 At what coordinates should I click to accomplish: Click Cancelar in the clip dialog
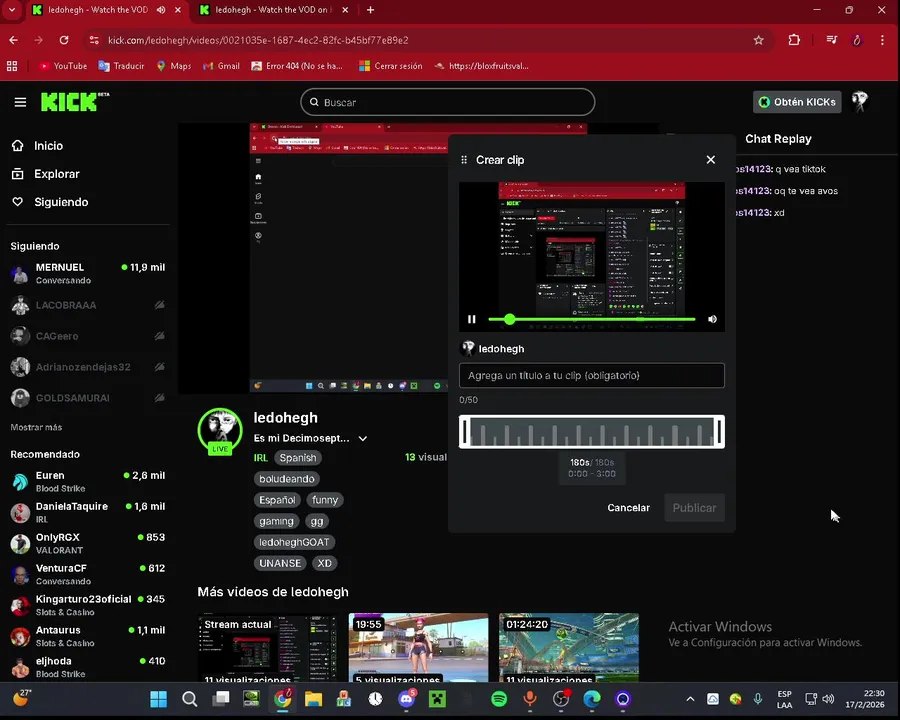(x=629, y=508)
